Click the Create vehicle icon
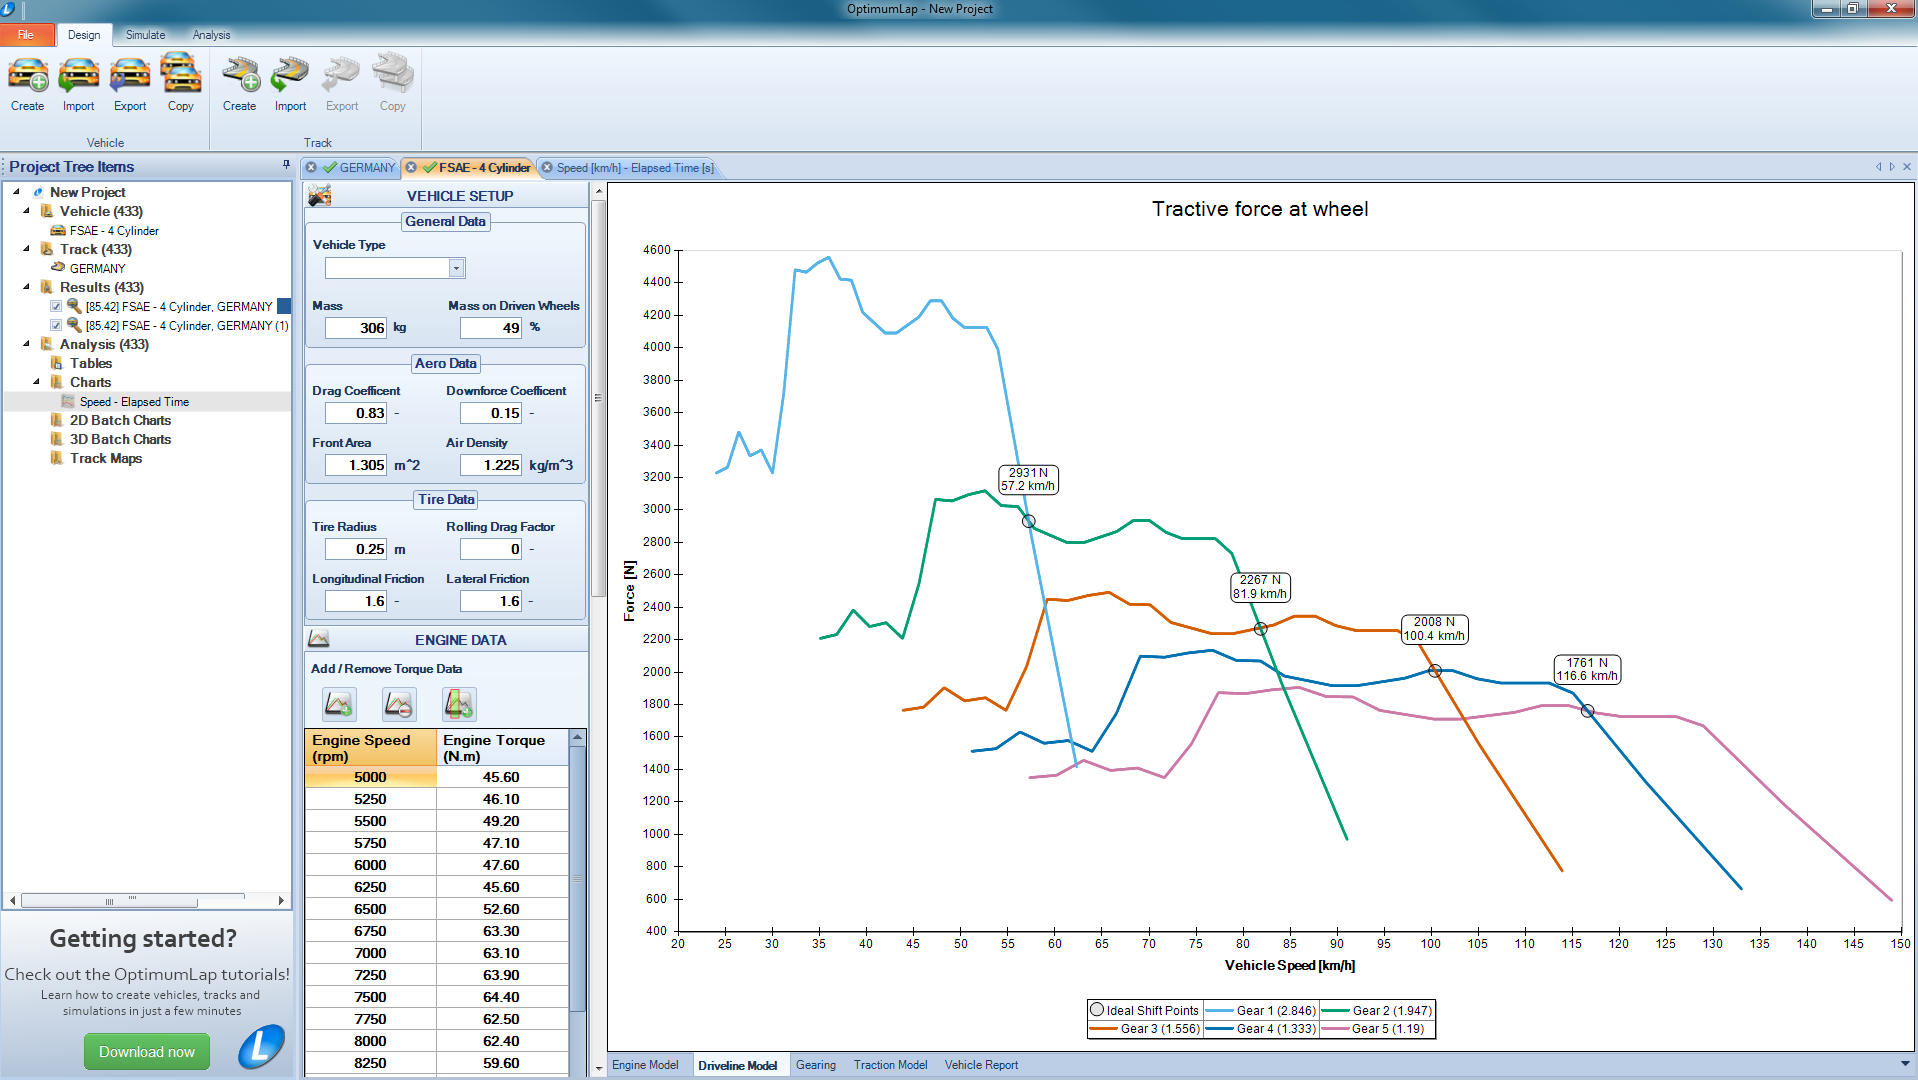 point(28,75)
